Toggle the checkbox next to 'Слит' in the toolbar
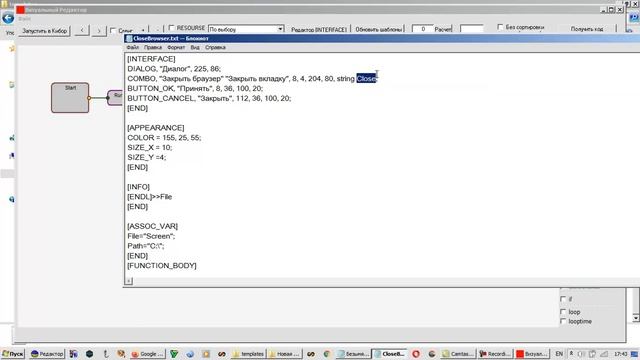 pos(113,30)
